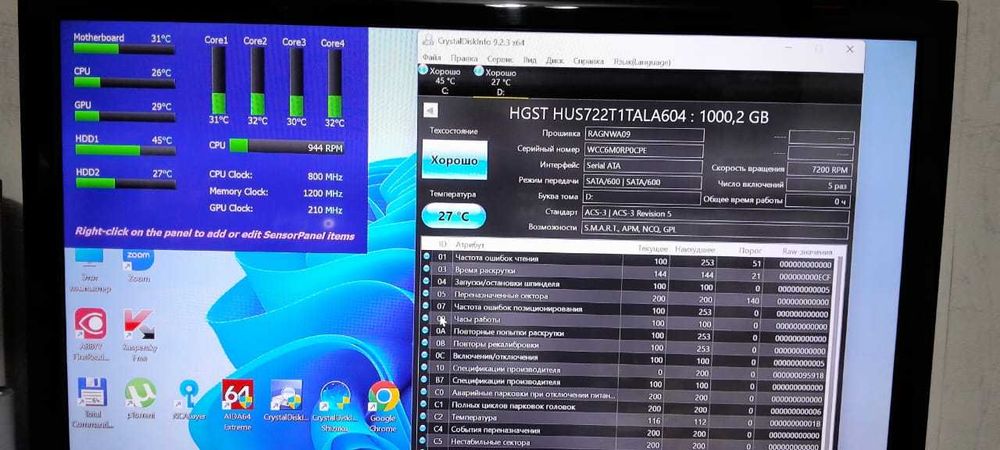
Task: Launch the Google Chrome desktop shortcut
Action: pyautogui.click(x=383, y=405)
